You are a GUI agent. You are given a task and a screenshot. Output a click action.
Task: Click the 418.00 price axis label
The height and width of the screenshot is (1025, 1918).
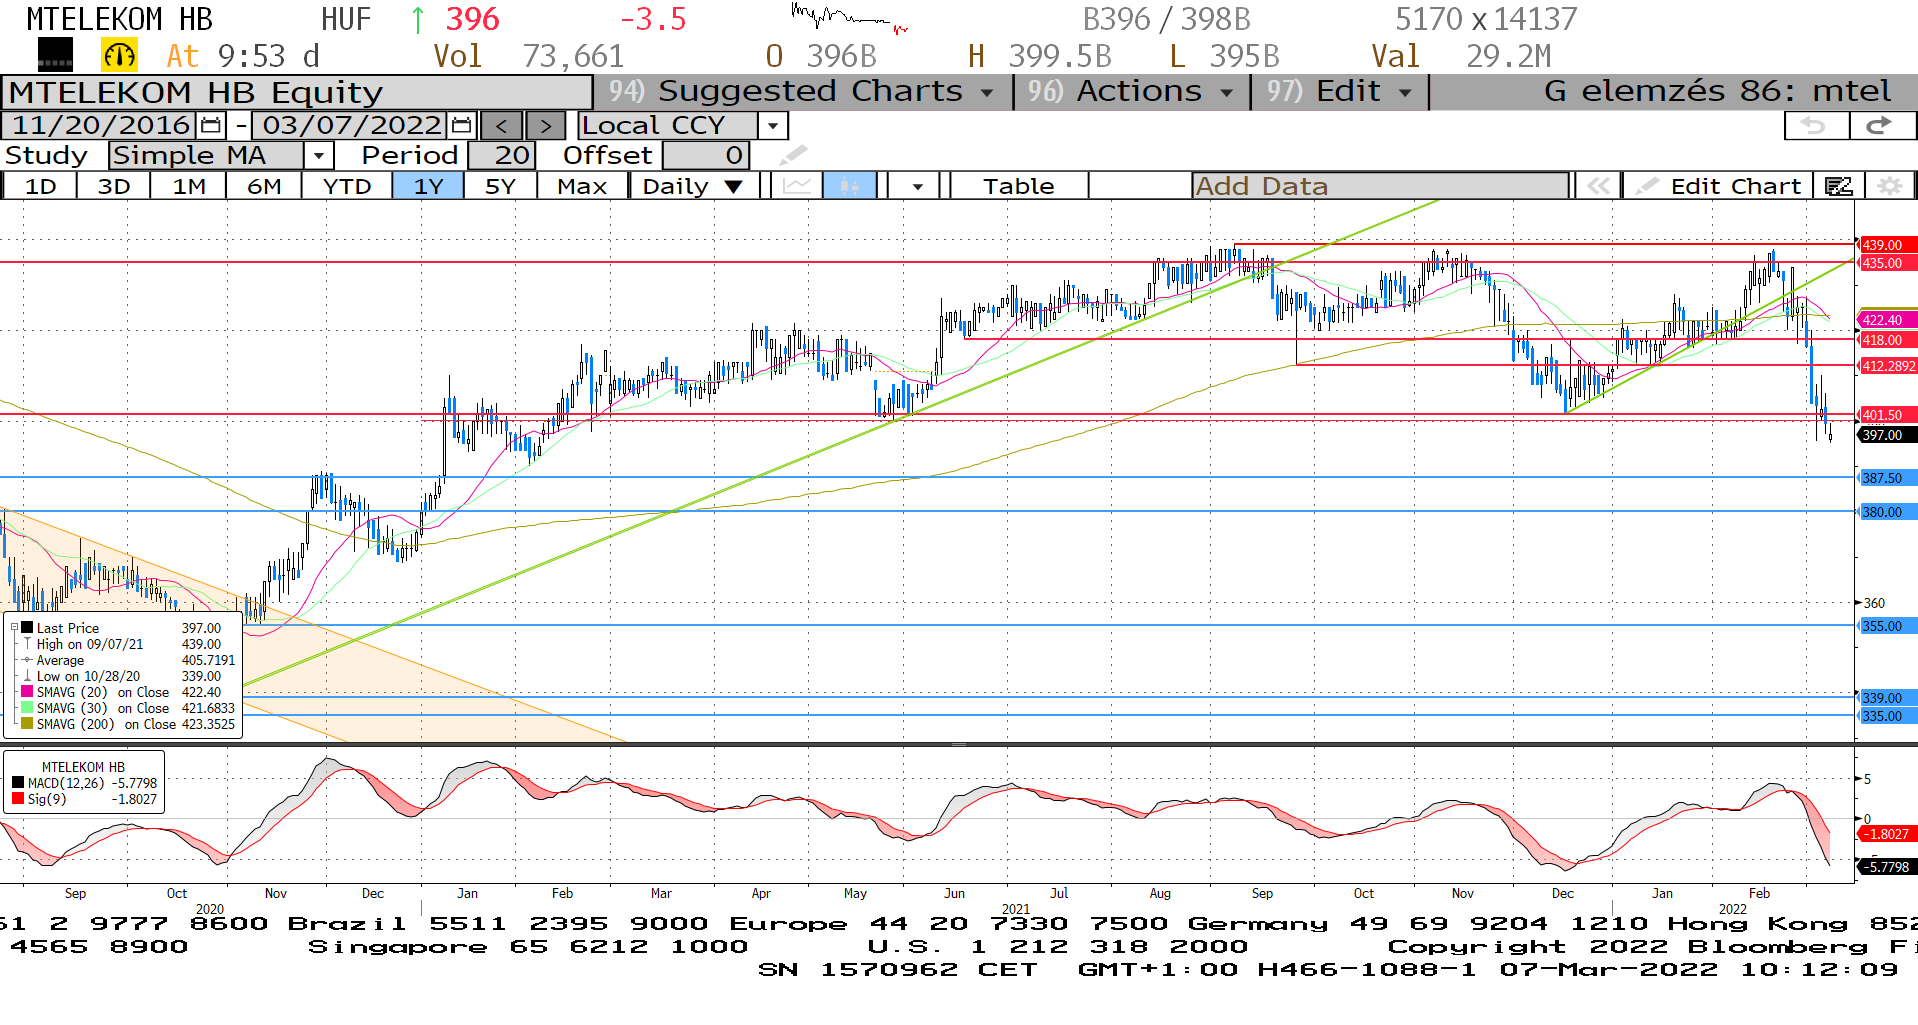click(x=1887, y=340)
